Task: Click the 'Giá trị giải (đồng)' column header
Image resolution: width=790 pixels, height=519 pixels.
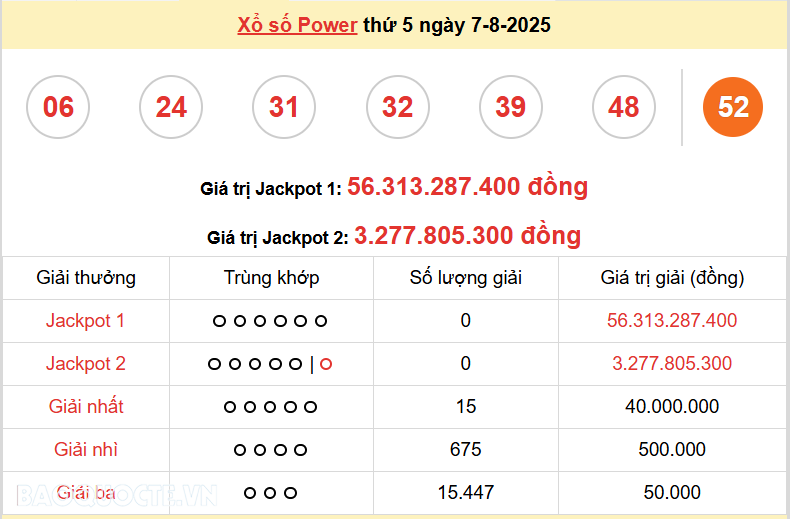Action: click(x=672, y=278)
